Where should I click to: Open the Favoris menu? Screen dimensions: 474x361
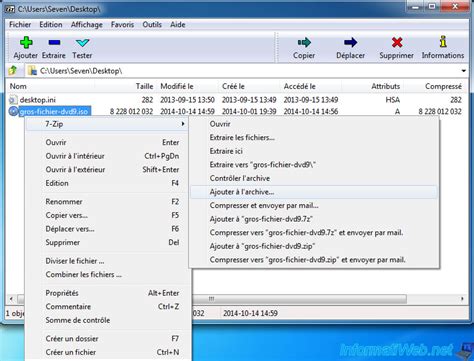point(122,25)
